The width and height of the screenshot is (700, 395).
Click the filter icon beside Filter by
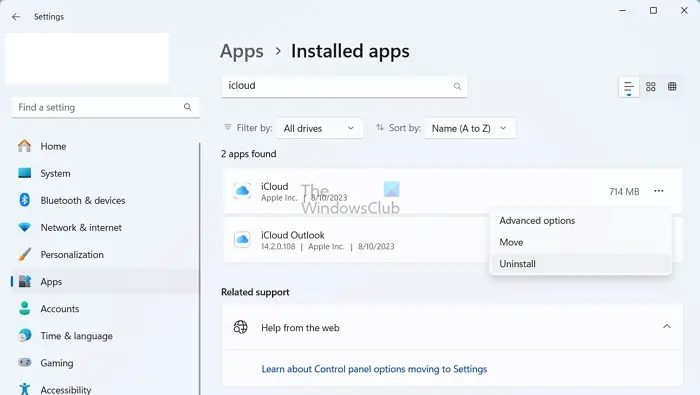228,127
